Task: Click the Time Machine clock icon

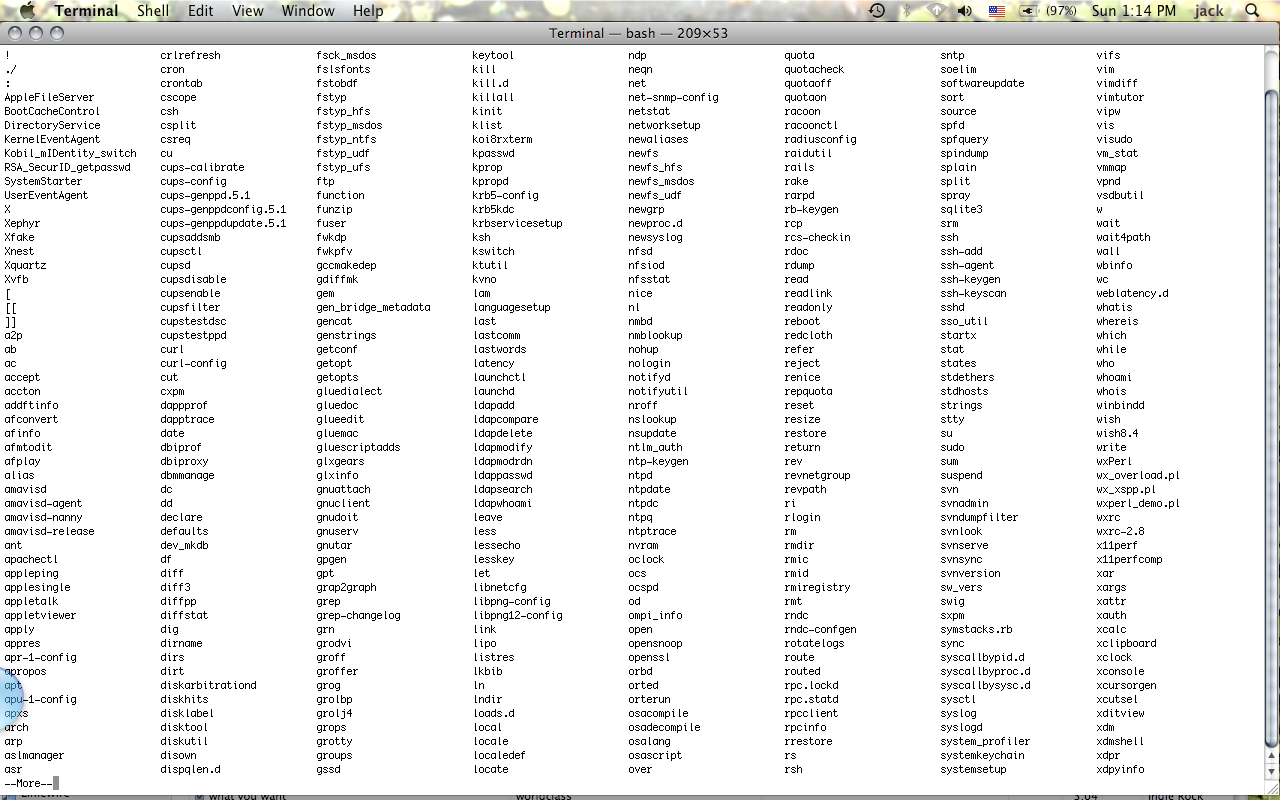Action: point(877,11)
